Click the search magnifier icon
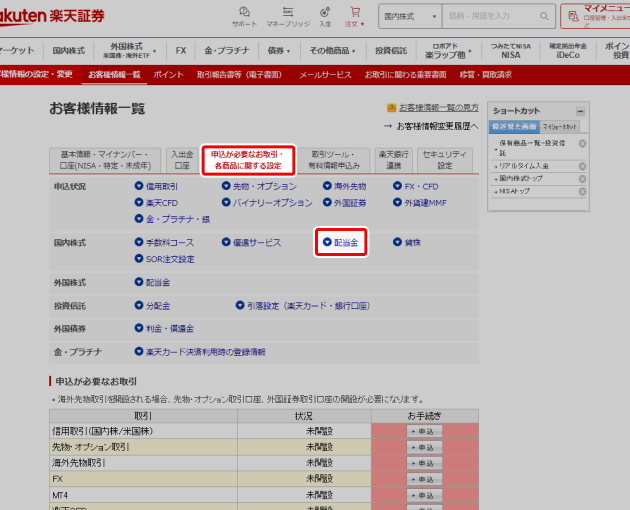The width and height of the screenshot is (630, 510). pos(544,16)
